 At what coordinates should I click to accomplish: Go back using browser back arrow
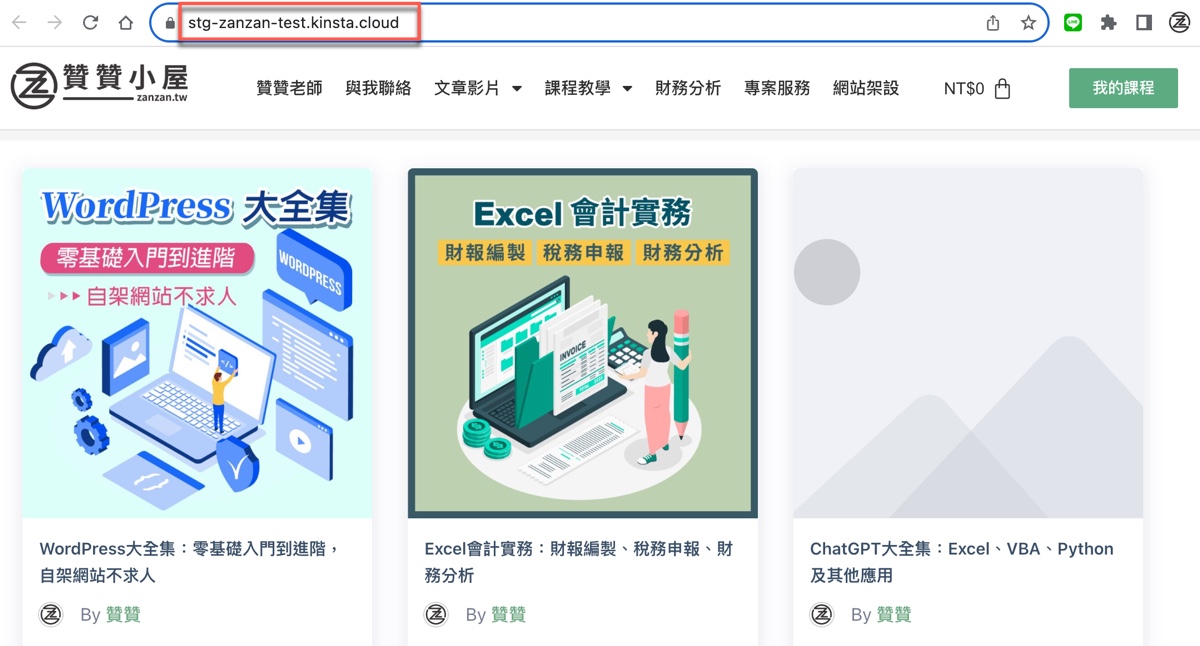[19, 22]
